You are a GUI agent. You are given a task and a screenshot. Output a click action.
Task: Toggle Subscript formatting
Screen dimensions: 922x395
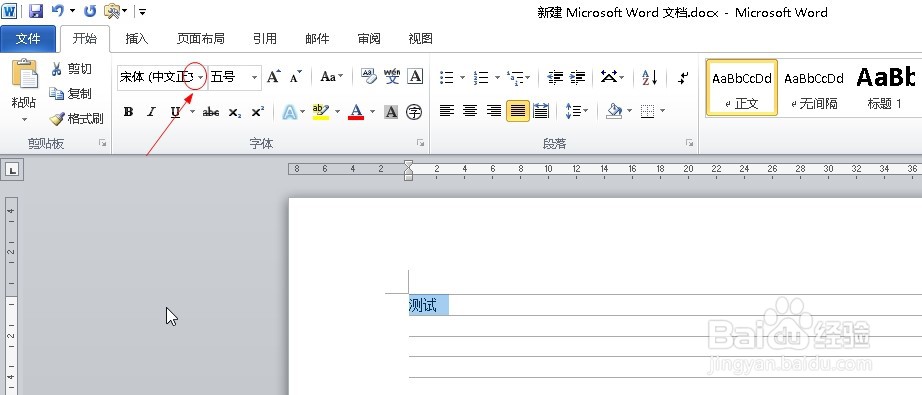point(235,112)
